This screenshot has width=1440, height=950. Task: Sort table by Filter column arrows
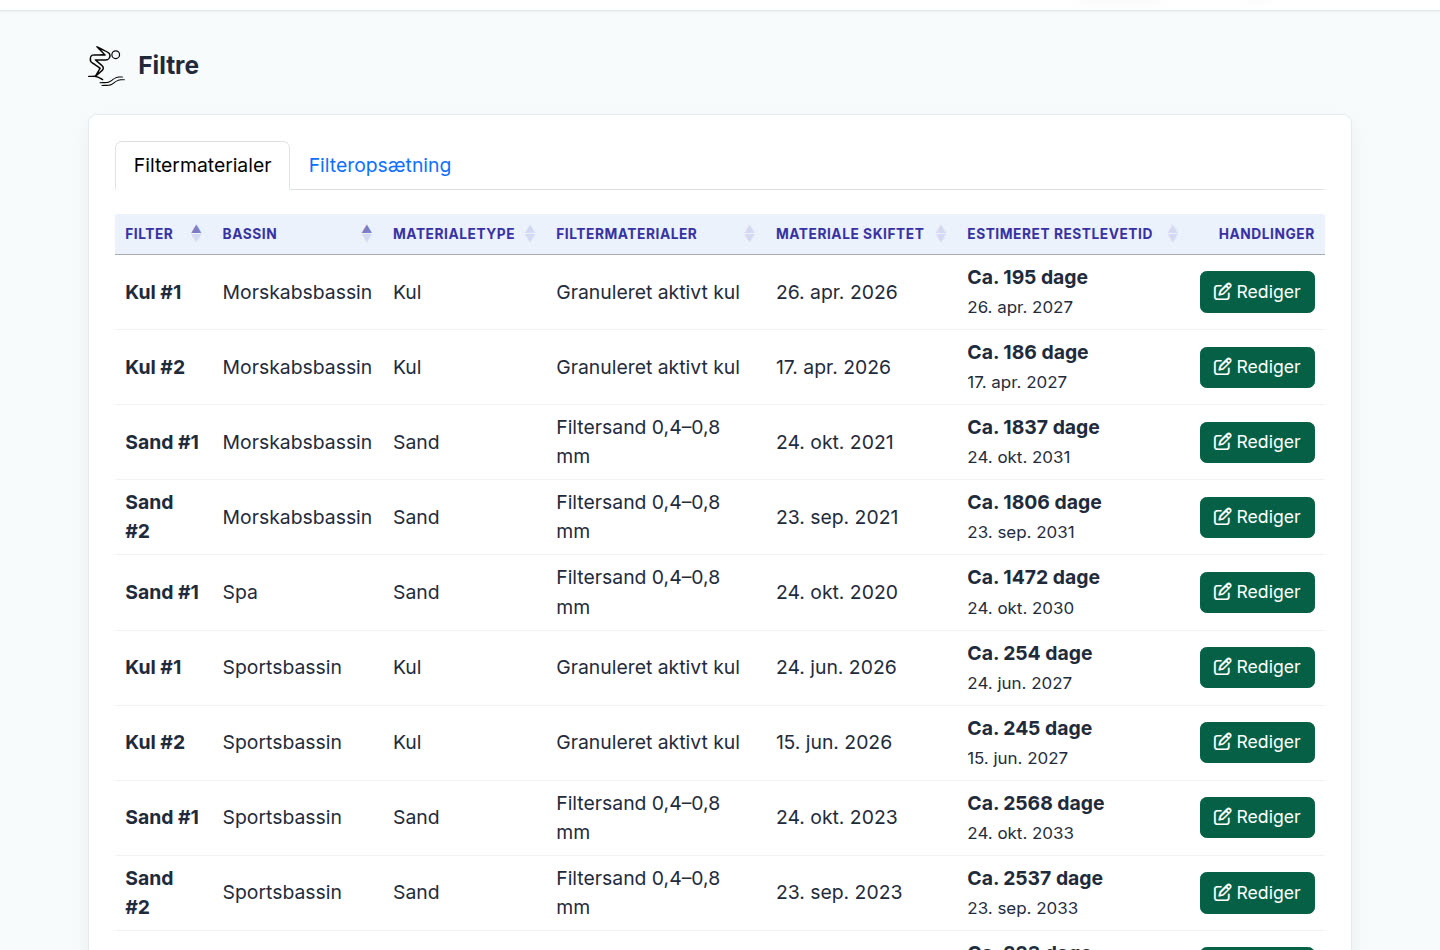196,233
